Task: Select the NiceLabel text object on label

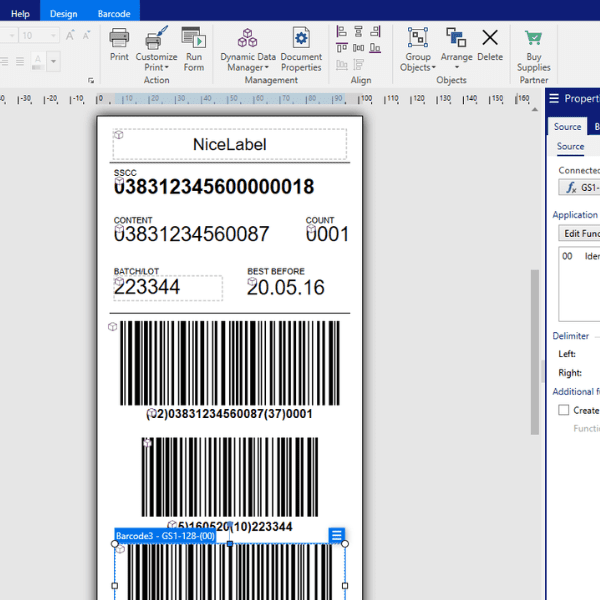Action: click(230, 145)
